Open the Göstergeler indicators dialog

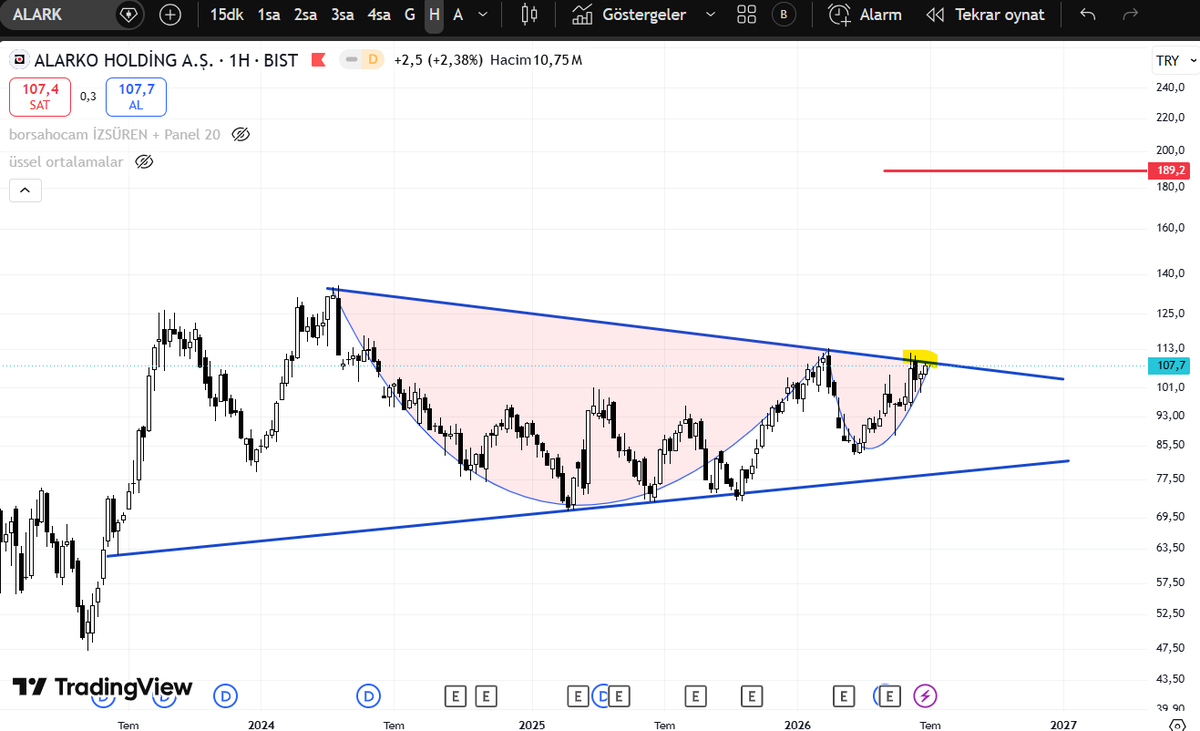coord(630,15)
